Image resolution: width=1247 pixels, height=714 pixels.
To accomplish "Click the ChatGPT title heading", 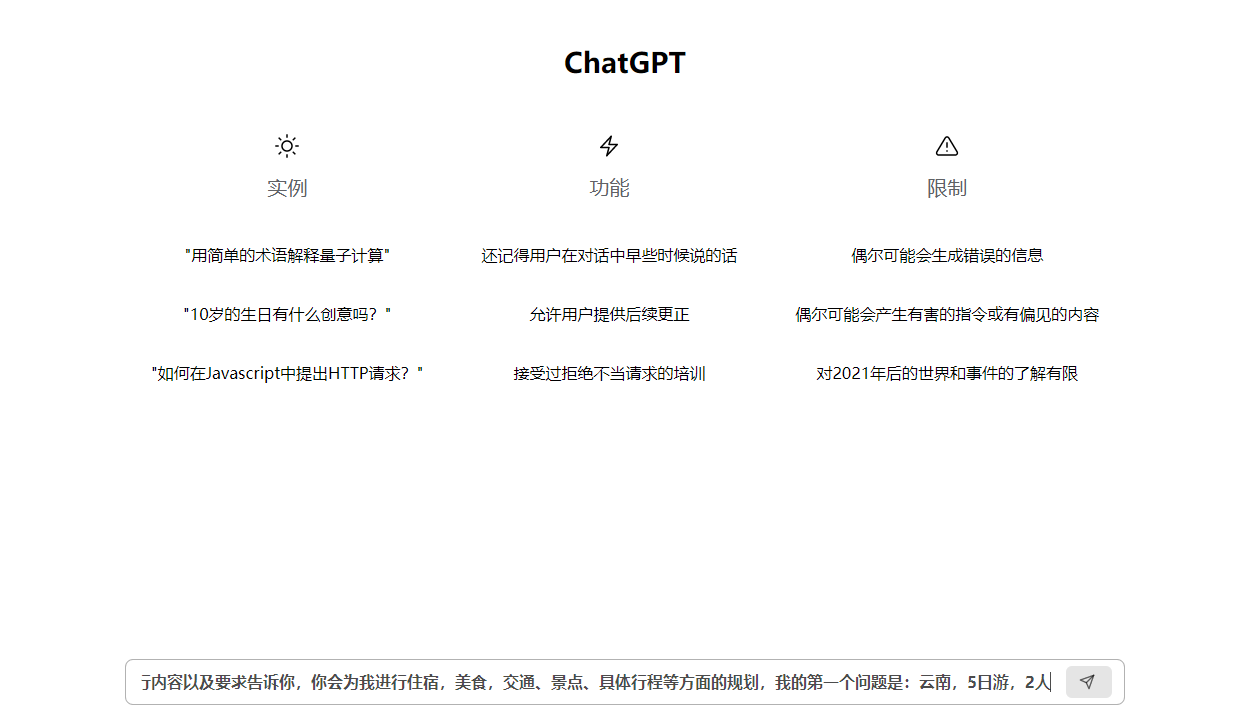I will (624, 63).
